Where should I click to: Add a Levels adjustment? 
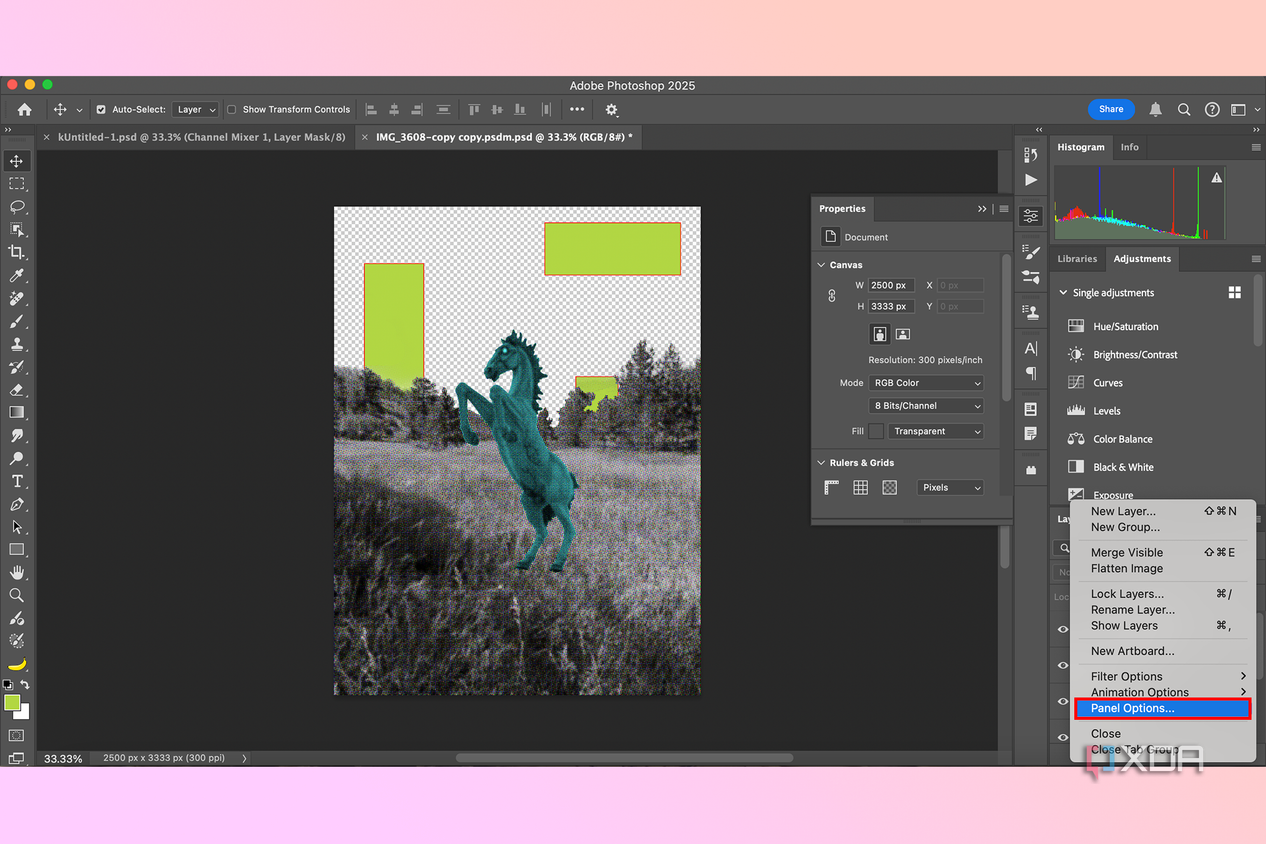coord(1094,411)
